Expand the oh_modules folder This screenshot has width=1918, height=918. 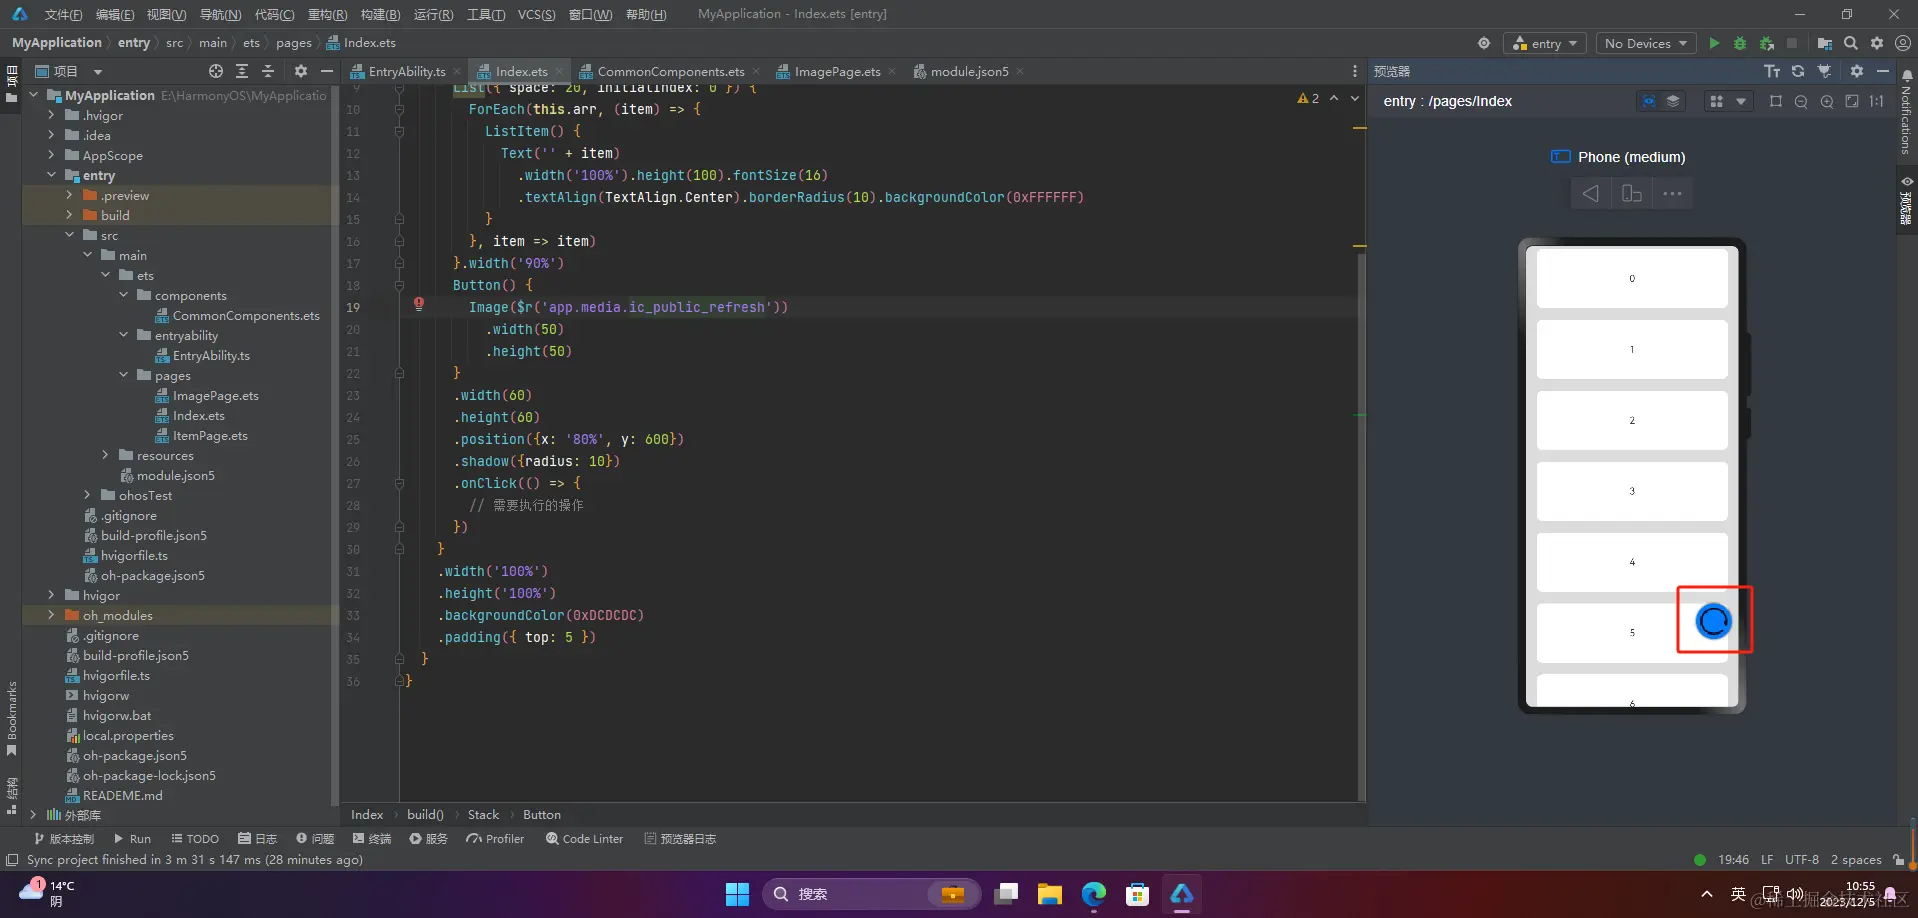pyautogui.click(x=51, y=615)
